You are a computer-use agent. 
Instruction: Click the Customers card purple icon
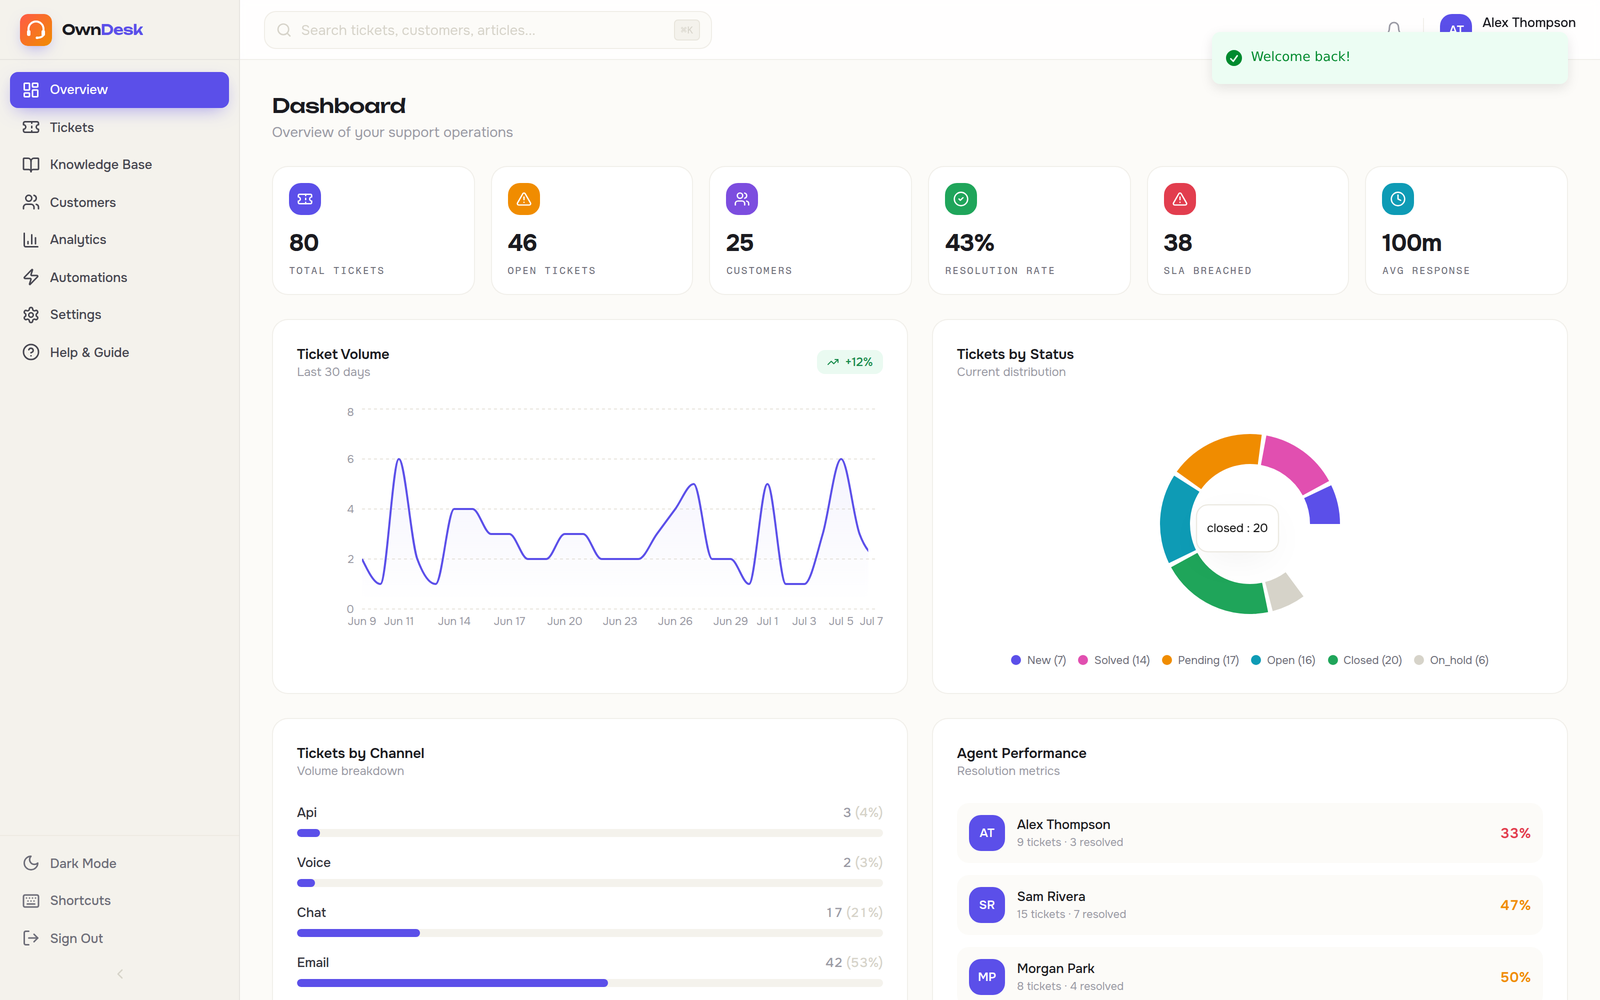coord(742,199)
